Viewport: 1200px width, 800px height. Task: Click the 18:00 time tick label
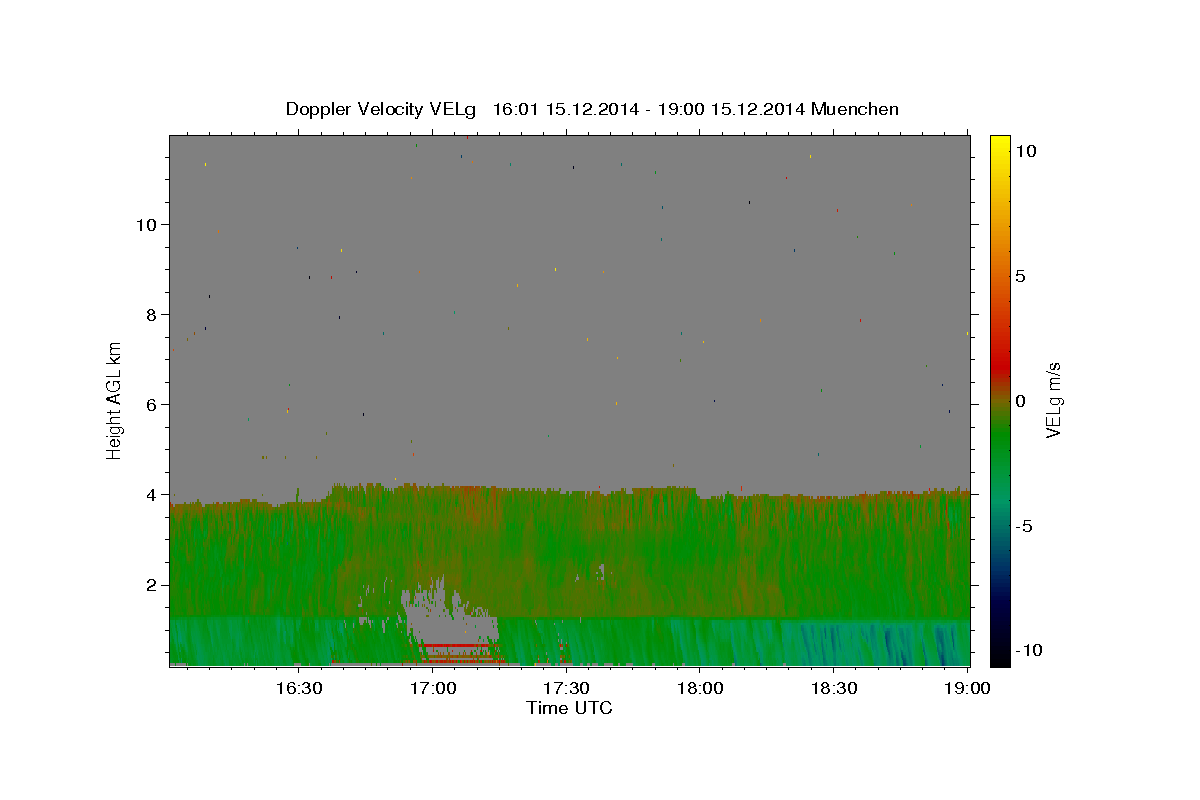click(699, 688)
